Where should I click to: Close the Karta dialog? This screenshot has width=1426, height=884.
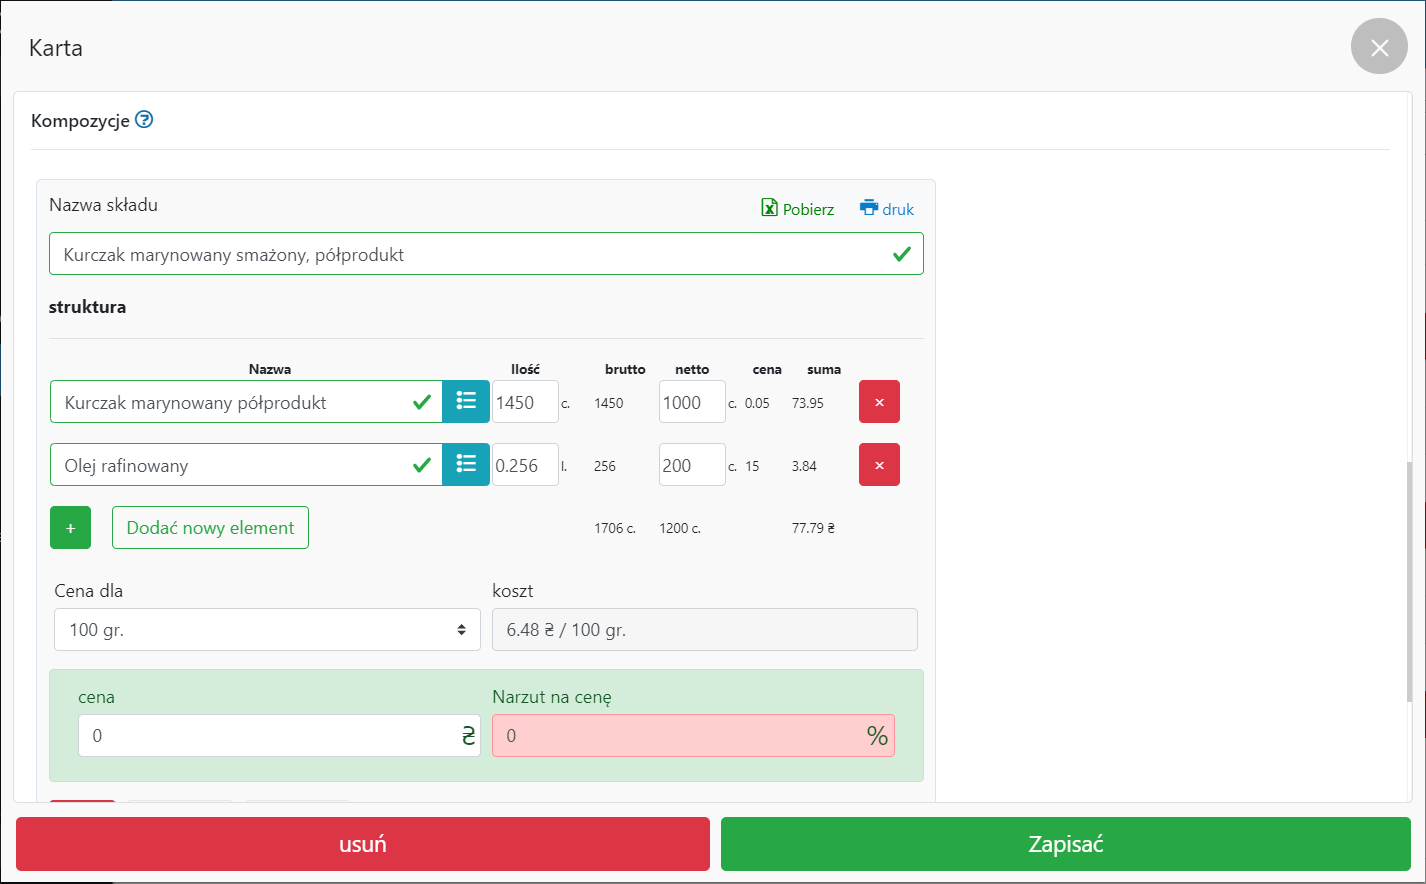coord(1379,47)
